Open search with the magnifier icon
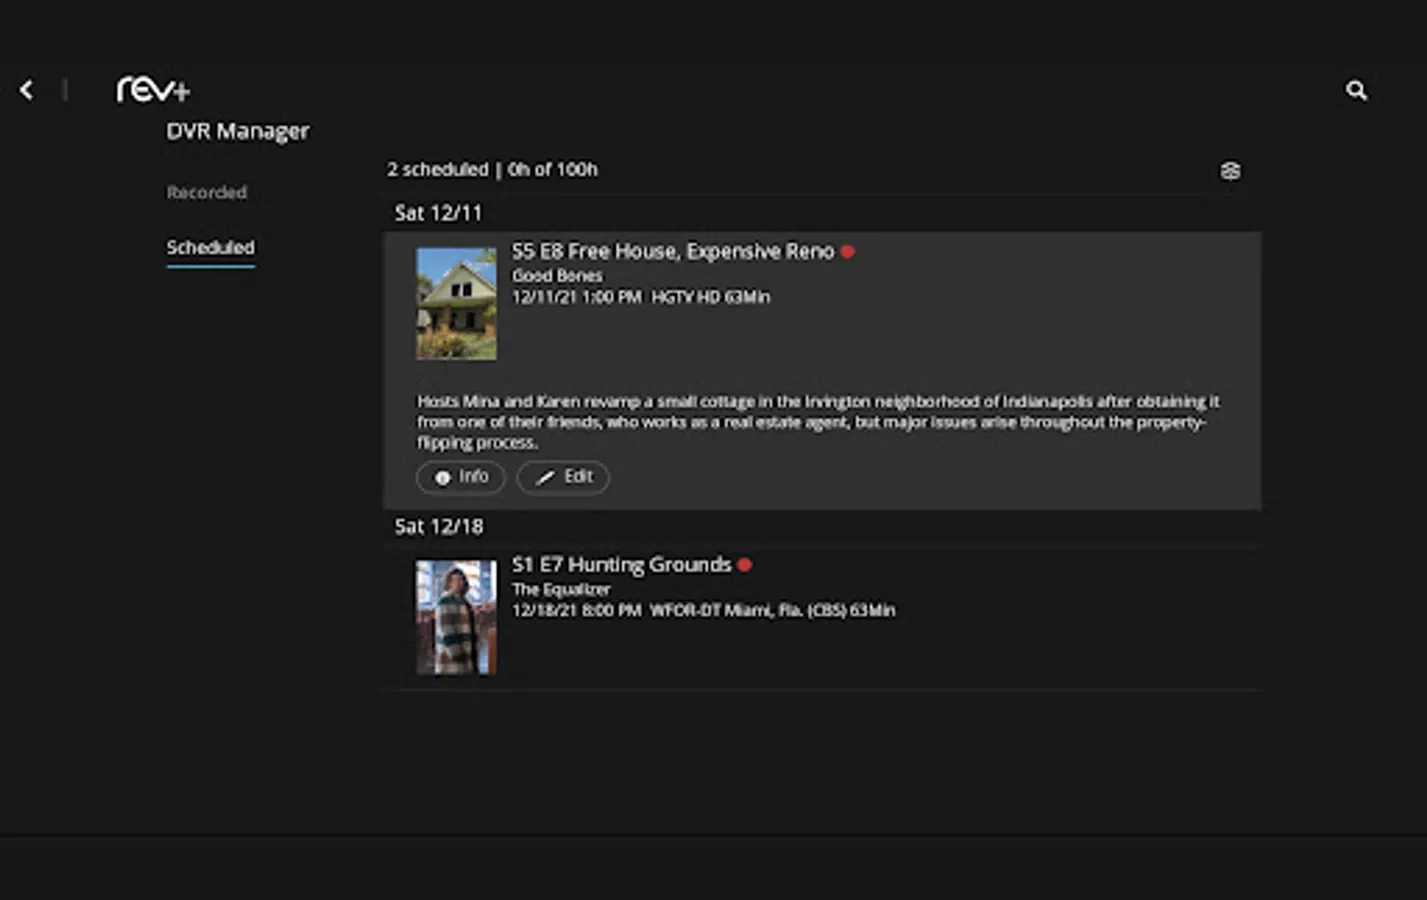Image resolution: width=1427 pixels, height=900 pixels. click(x=1356, y=91)
